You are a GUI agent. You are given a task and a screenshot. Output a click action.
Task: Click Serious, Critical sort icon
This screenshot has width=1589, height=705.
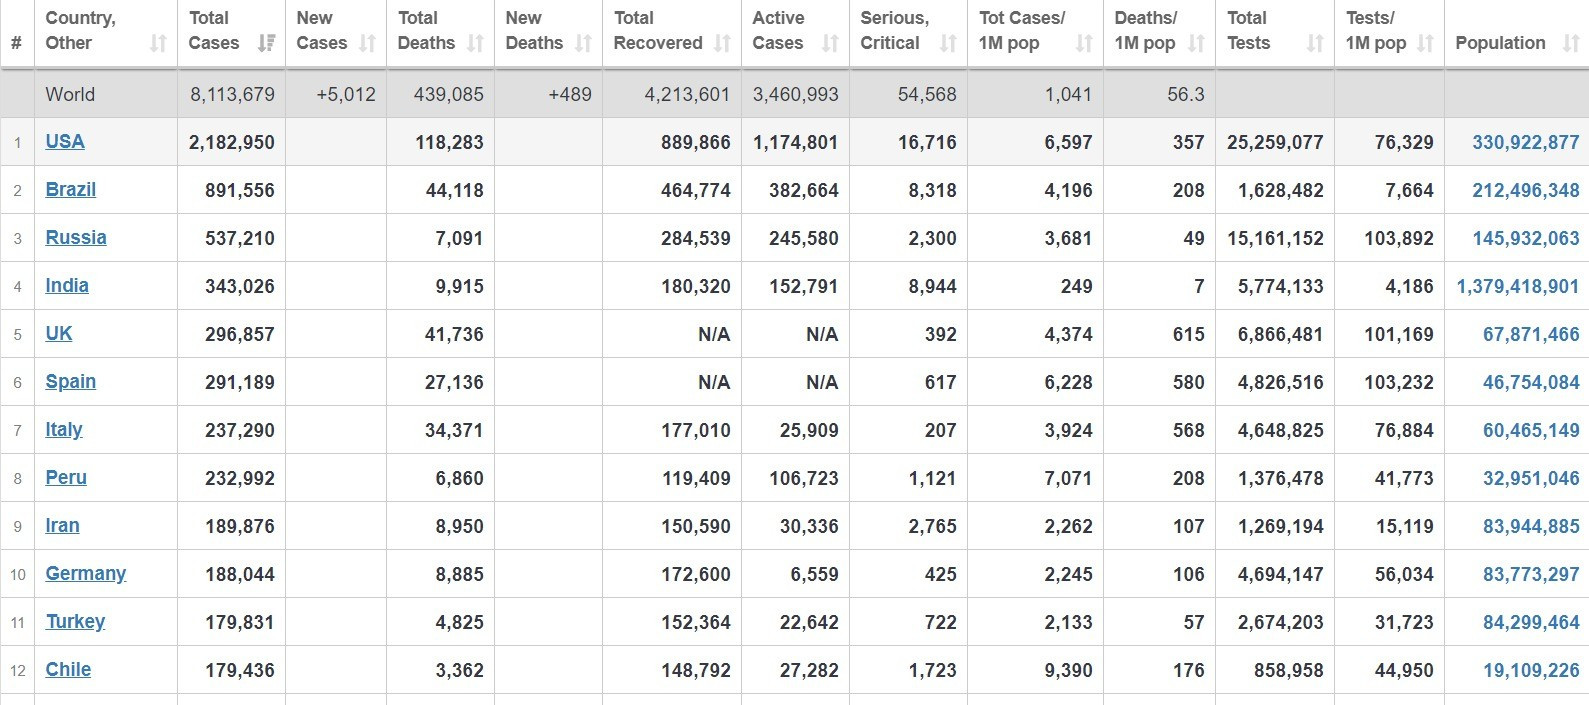click(948, 43)
